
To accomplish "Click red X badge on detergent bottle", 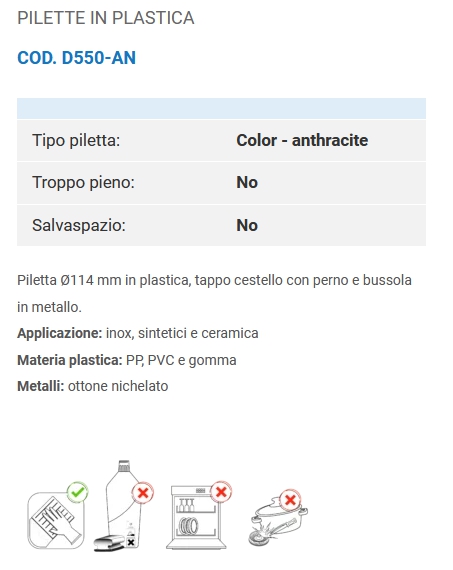I will pos(143,493).
